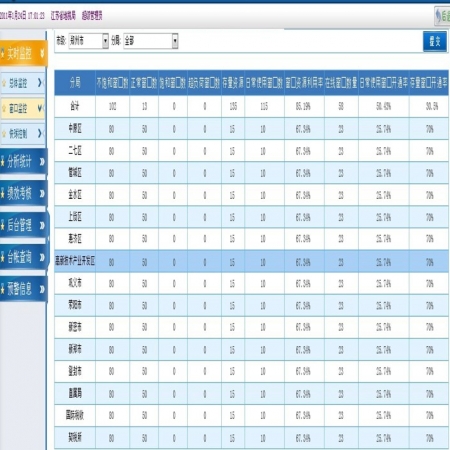The height and width of the screenshot is (450, 450).
Task: Open the 分局 branch dropdown showing 全部
Action: 151,41
